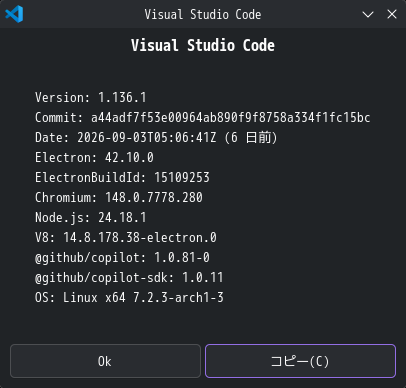The width and height of the screenshot is (406, 388).
Task: Click the Electron: 42.10.0 line
Action: tap(94, 158)
